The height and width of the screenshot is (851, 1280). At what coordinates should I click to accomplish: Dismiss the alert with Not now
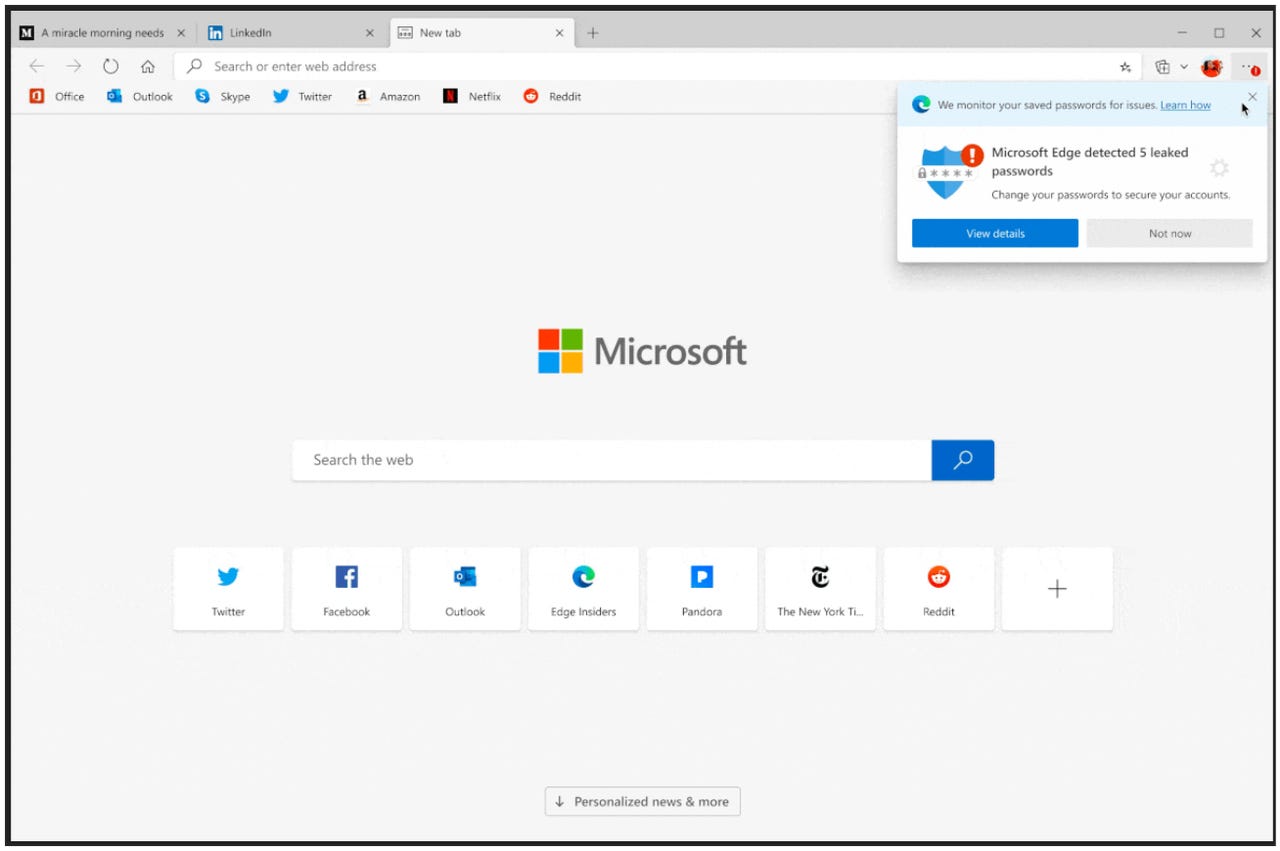pos(1168,233)
